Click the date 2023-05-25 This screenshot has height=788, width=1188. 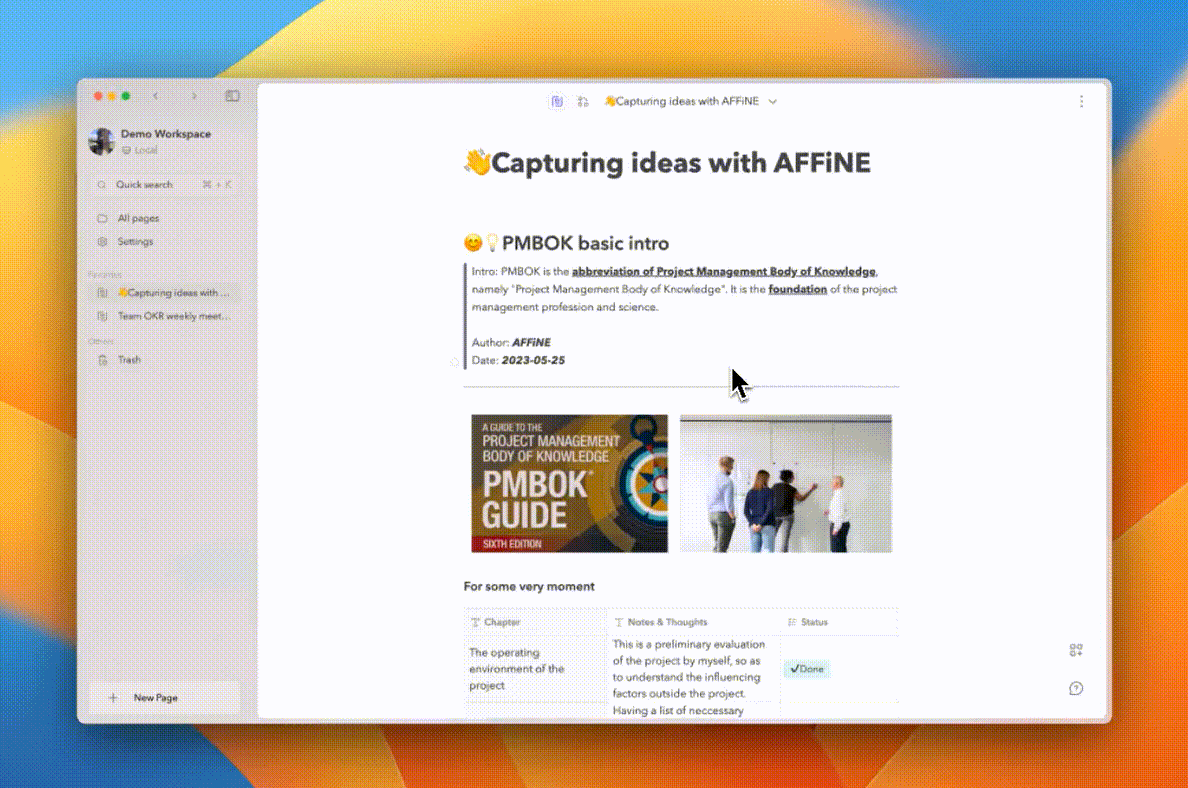coord(533,361)
